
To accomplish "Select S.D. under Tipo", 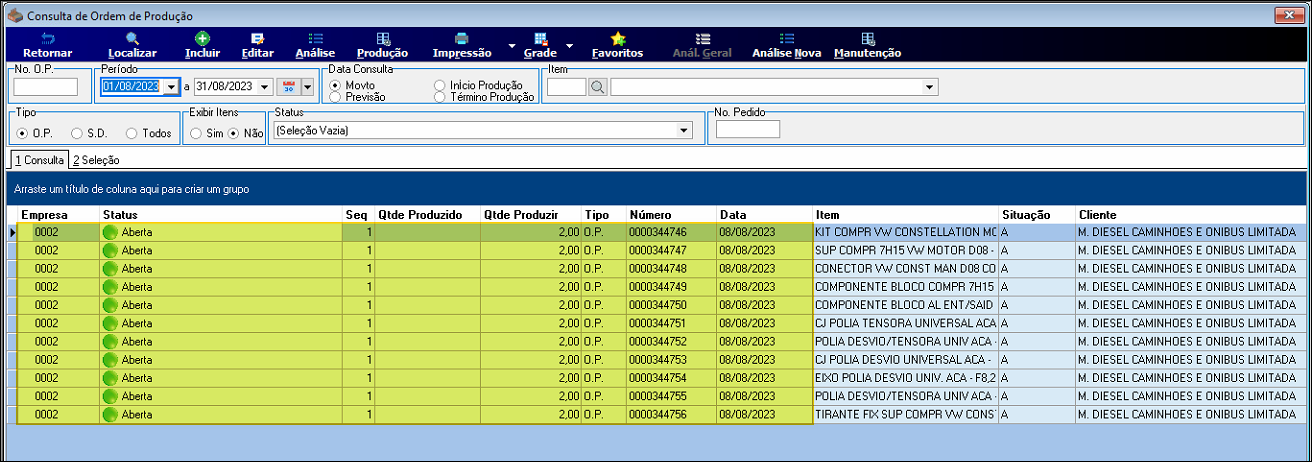I will pos(77,133).
